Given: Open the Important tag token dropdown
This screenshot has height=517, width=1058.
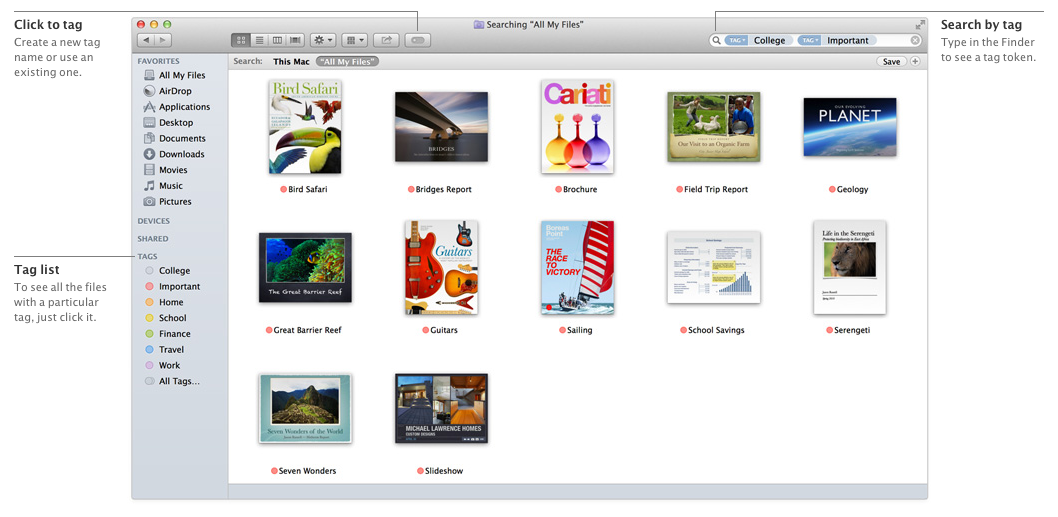Looking at the screenshot, I should coord(809,40).
